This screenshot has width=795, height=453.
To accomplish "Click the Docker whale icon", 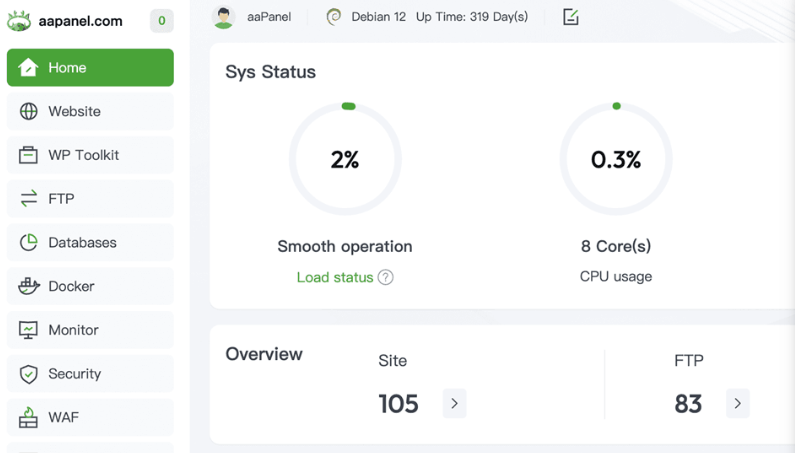I will (29, 286).
